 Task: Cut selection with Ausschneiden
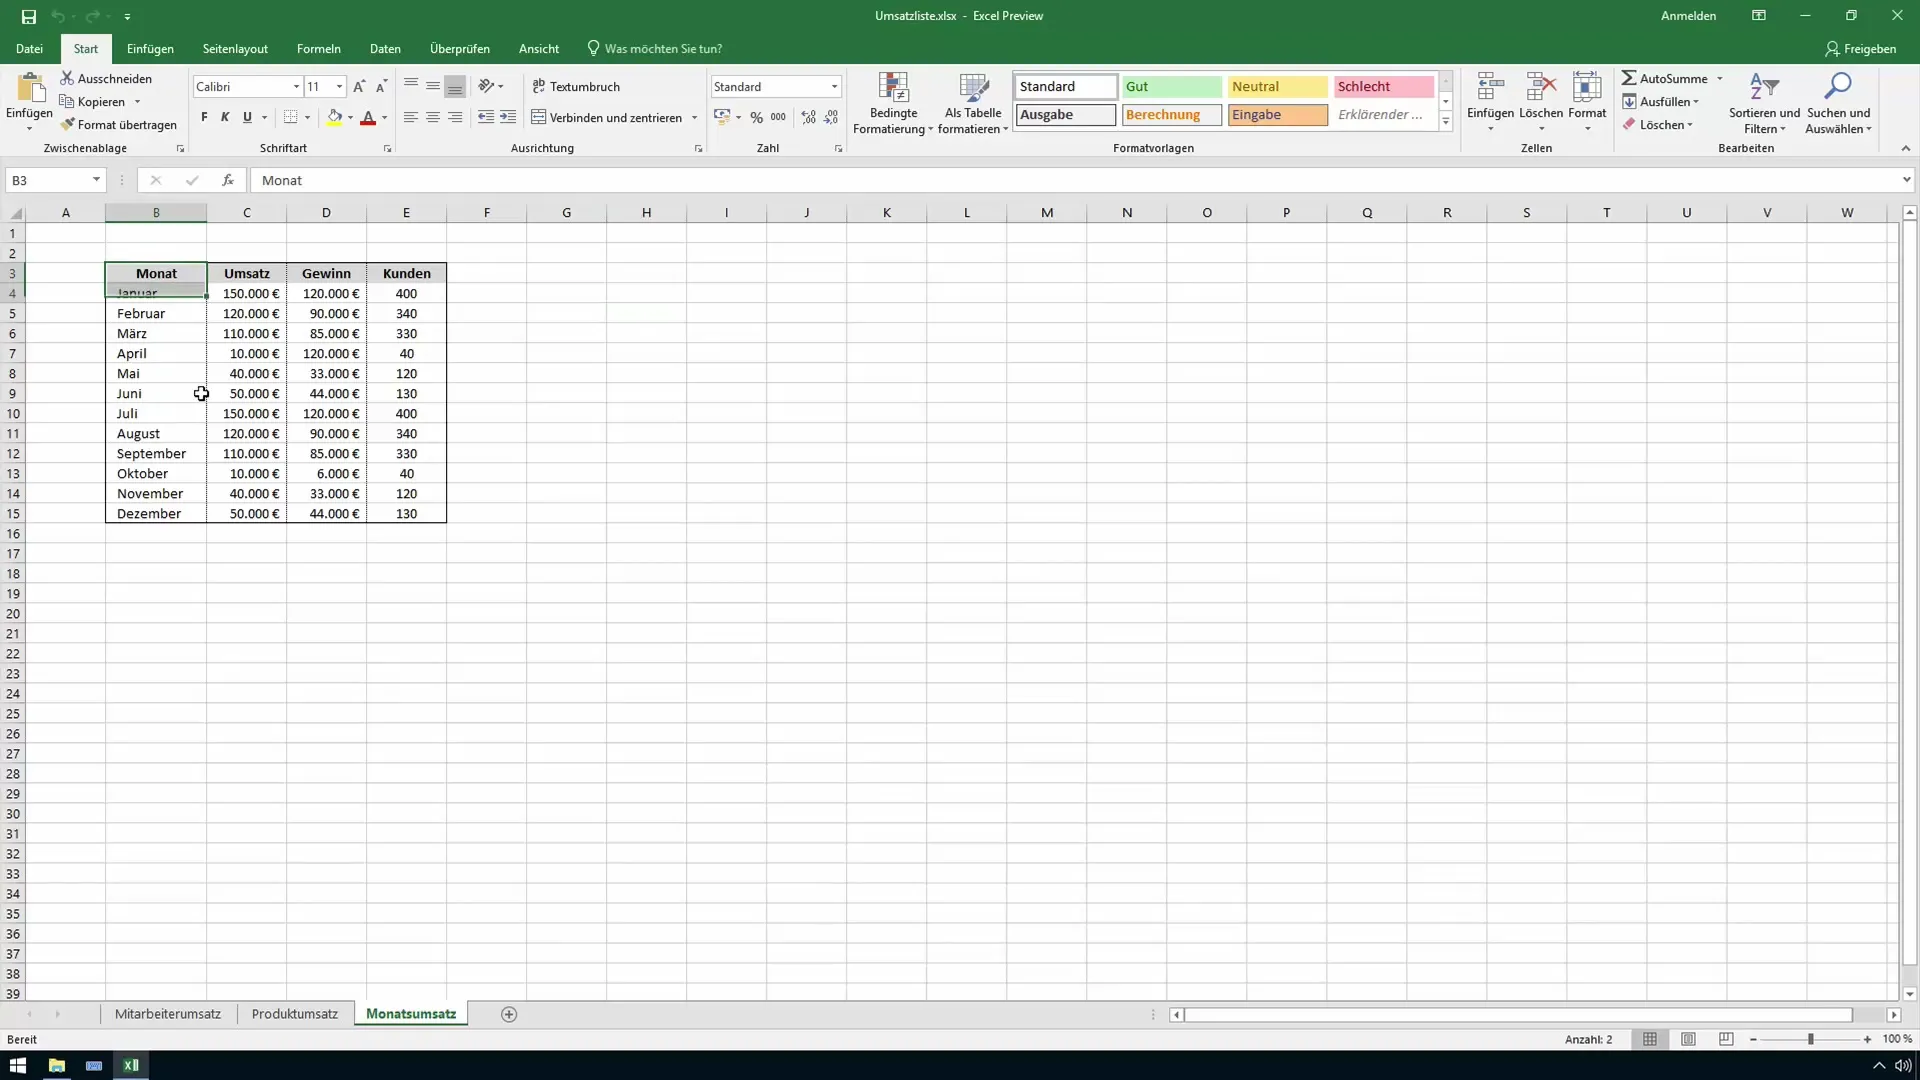click(106, 78)
